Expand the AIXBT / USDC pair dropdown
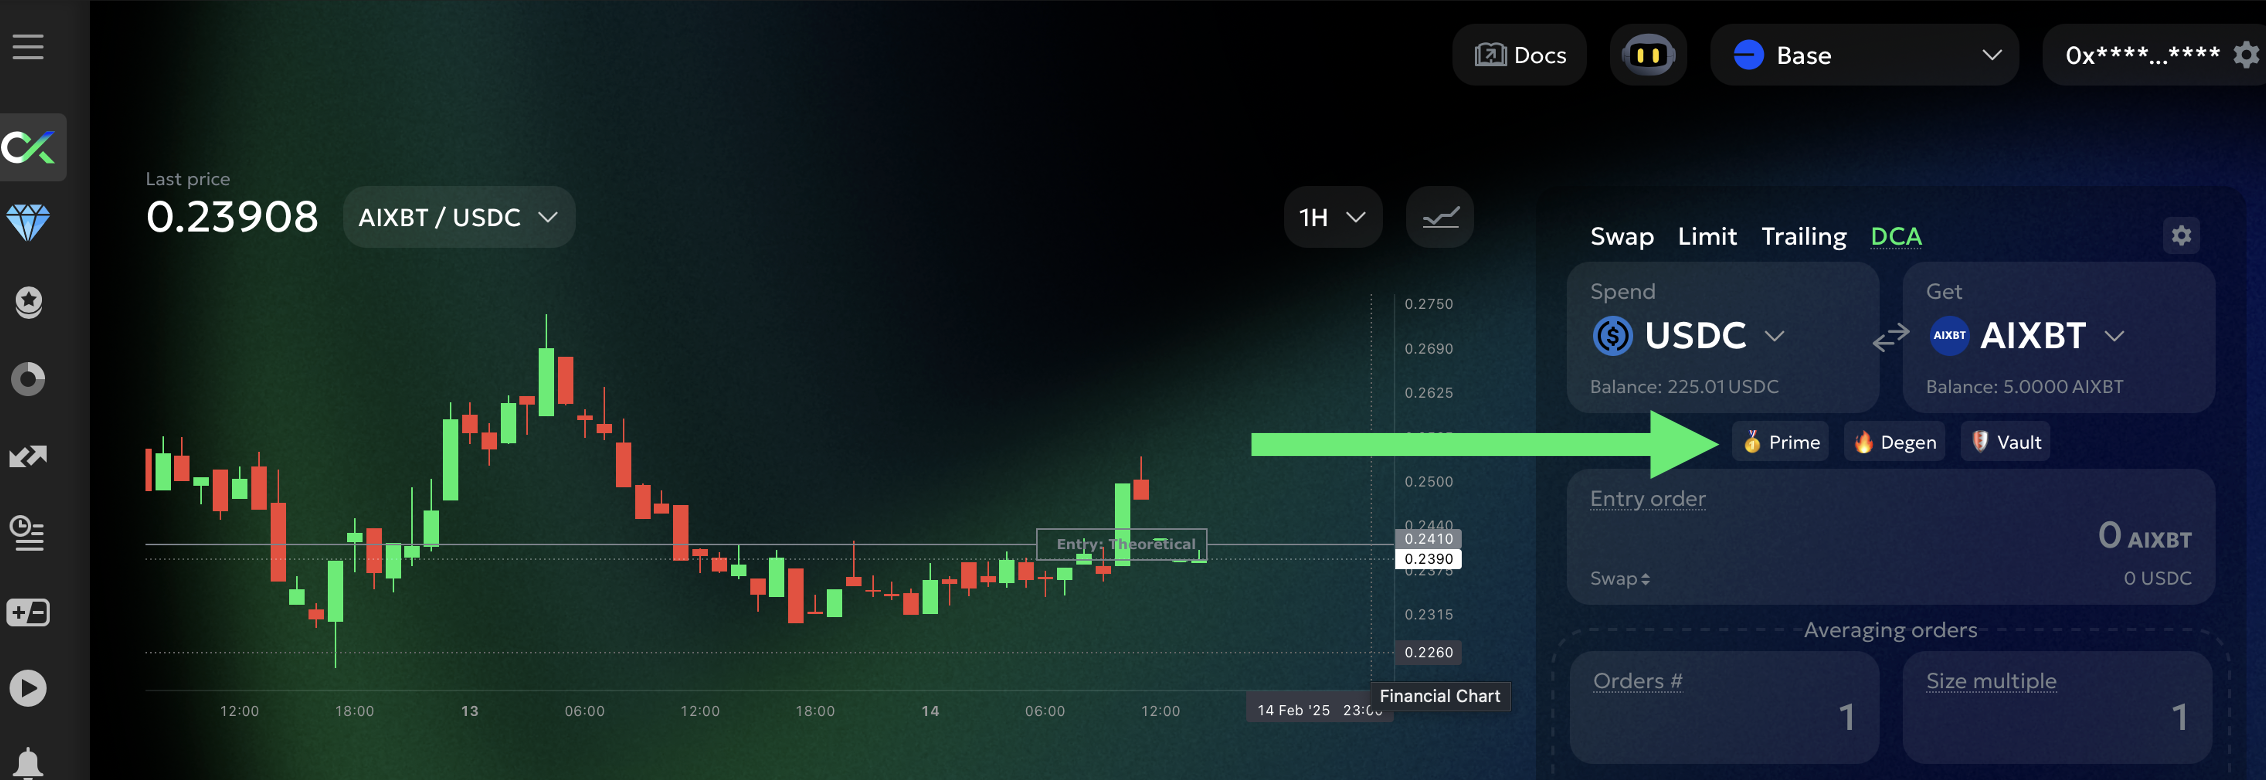Viewport: 2266px width, 780px height. 459,217
